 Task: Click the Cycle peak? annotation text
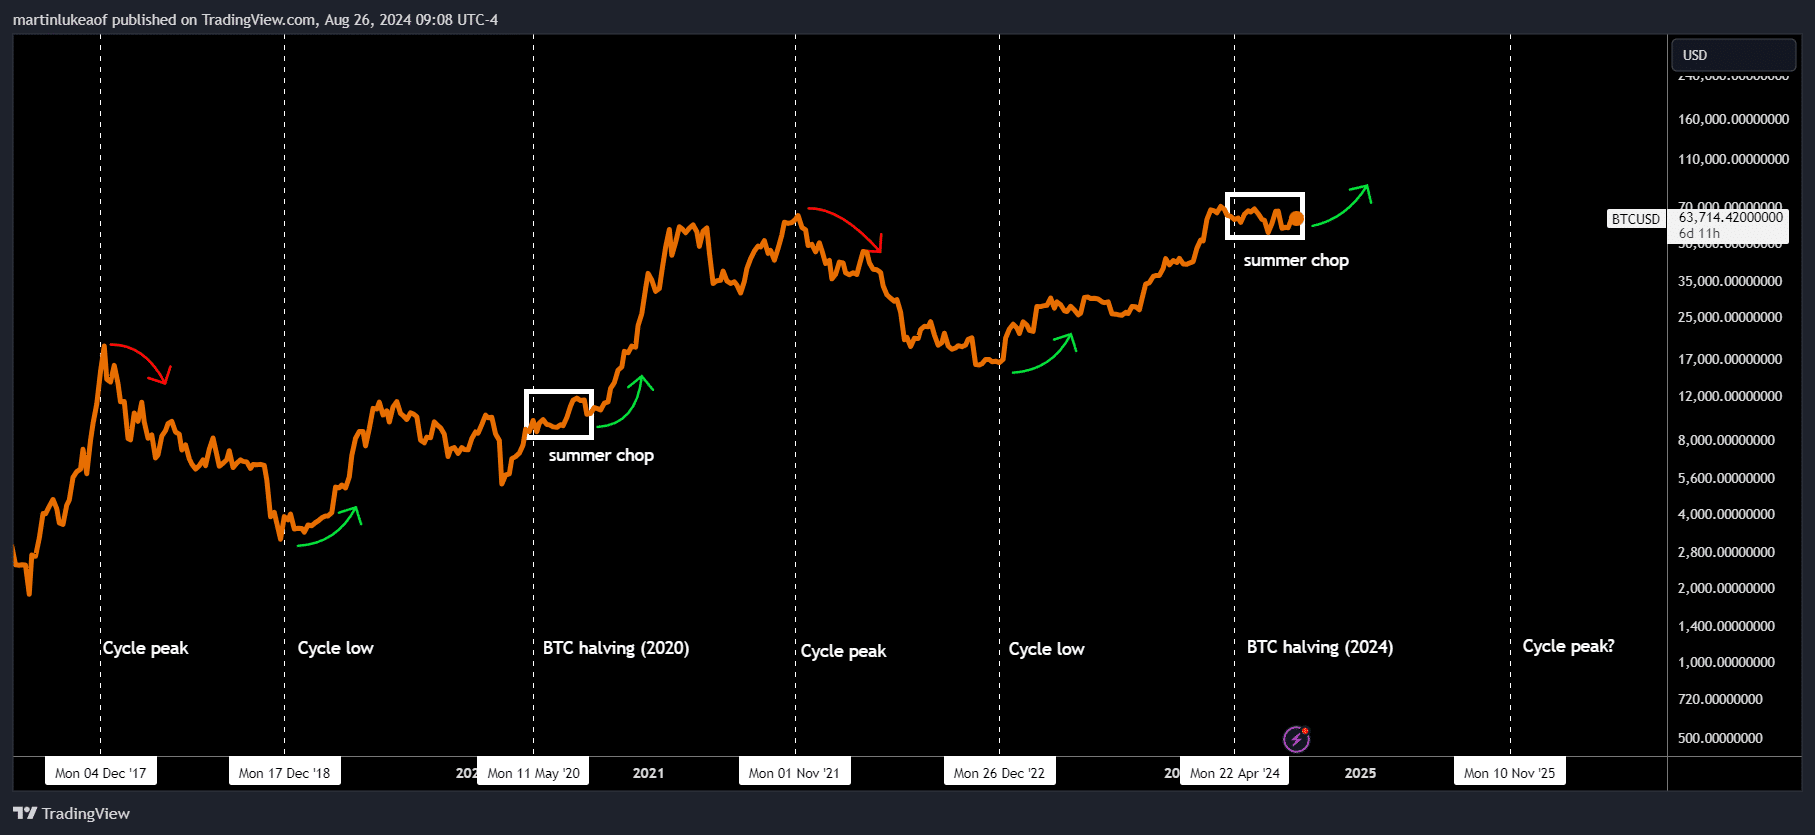(x=1568, y=646)
